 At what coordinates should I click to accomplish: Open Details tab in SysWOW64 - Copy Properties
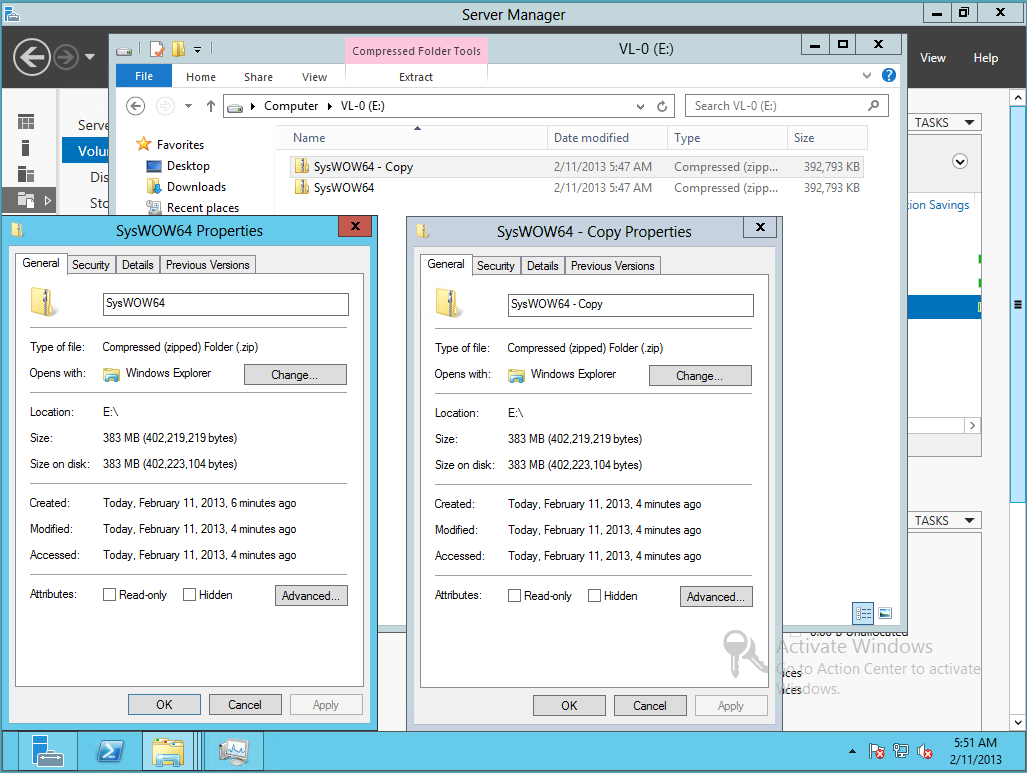coord(542,266)
